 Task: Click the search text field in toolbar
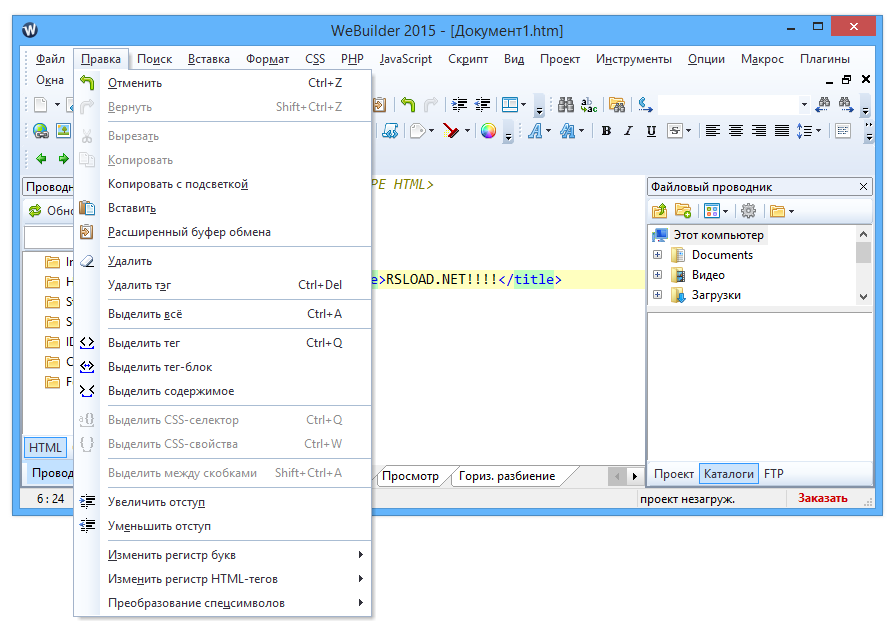coord(729,104)
